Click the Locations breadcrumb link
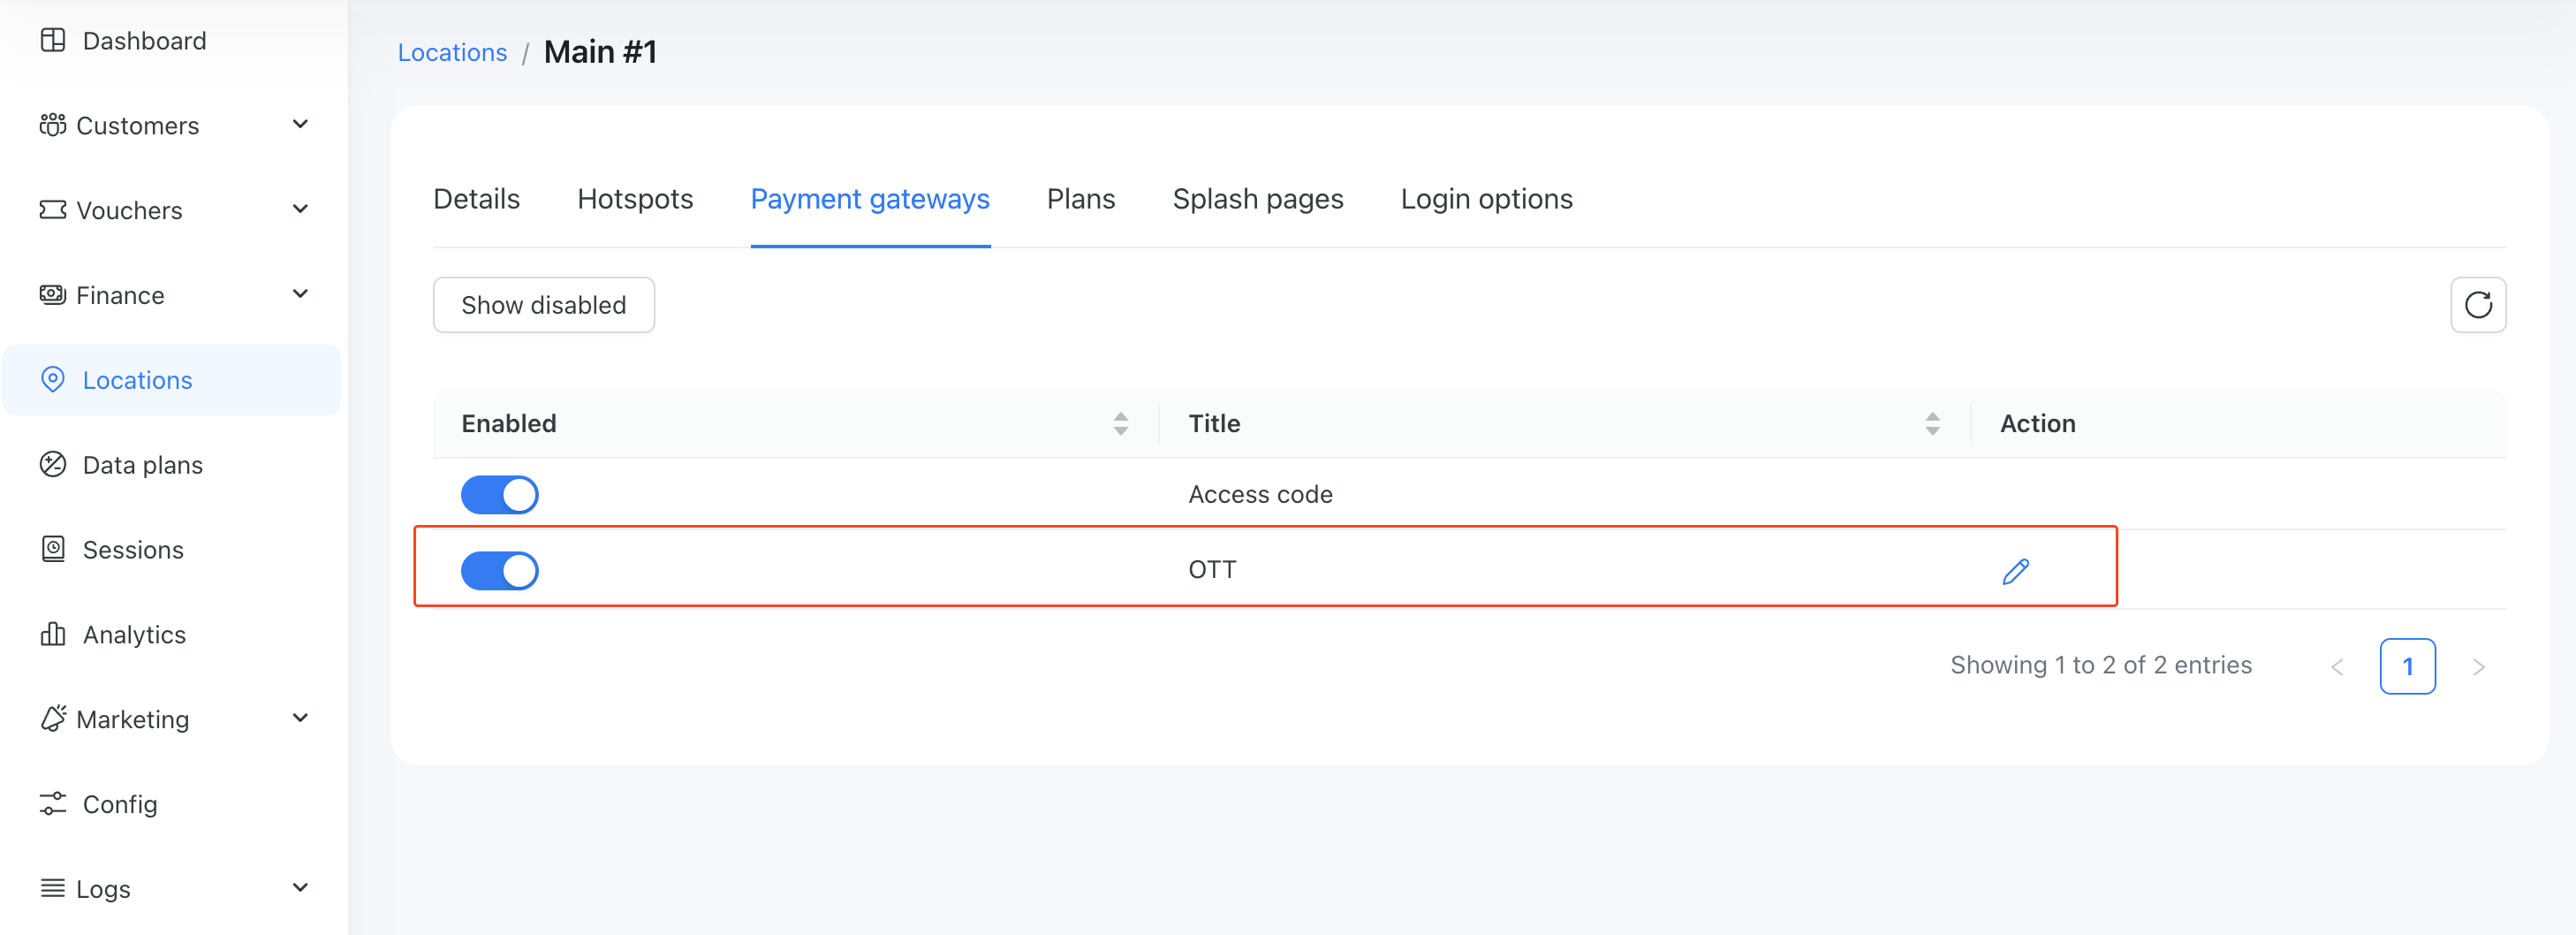This screenshot has width=2576, height=935. (452, 51)
